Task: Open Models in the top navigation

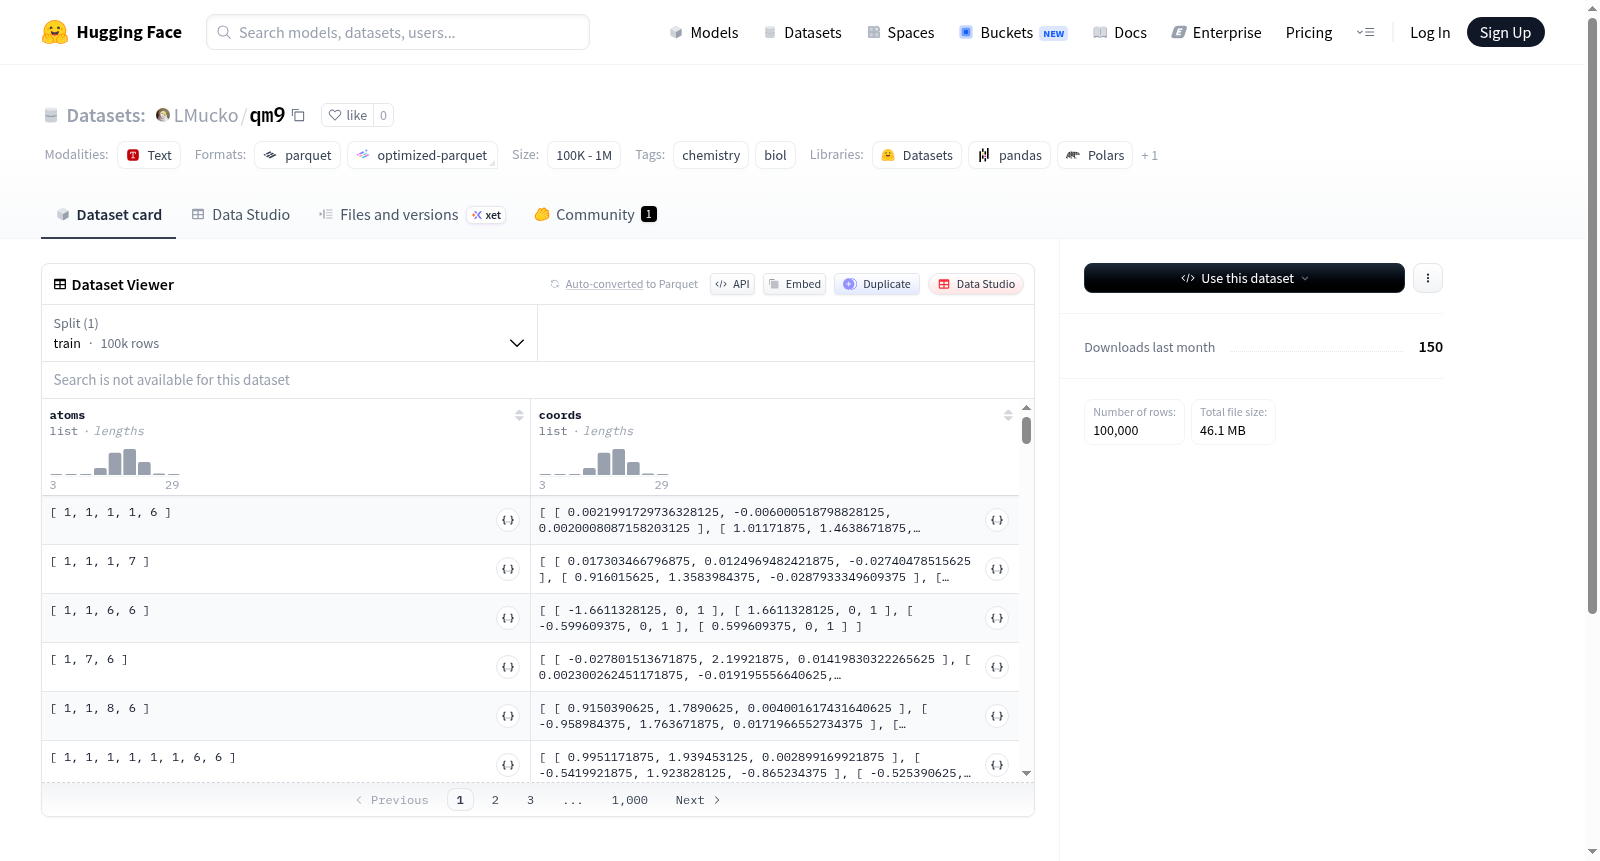Action: pos(704,32)
